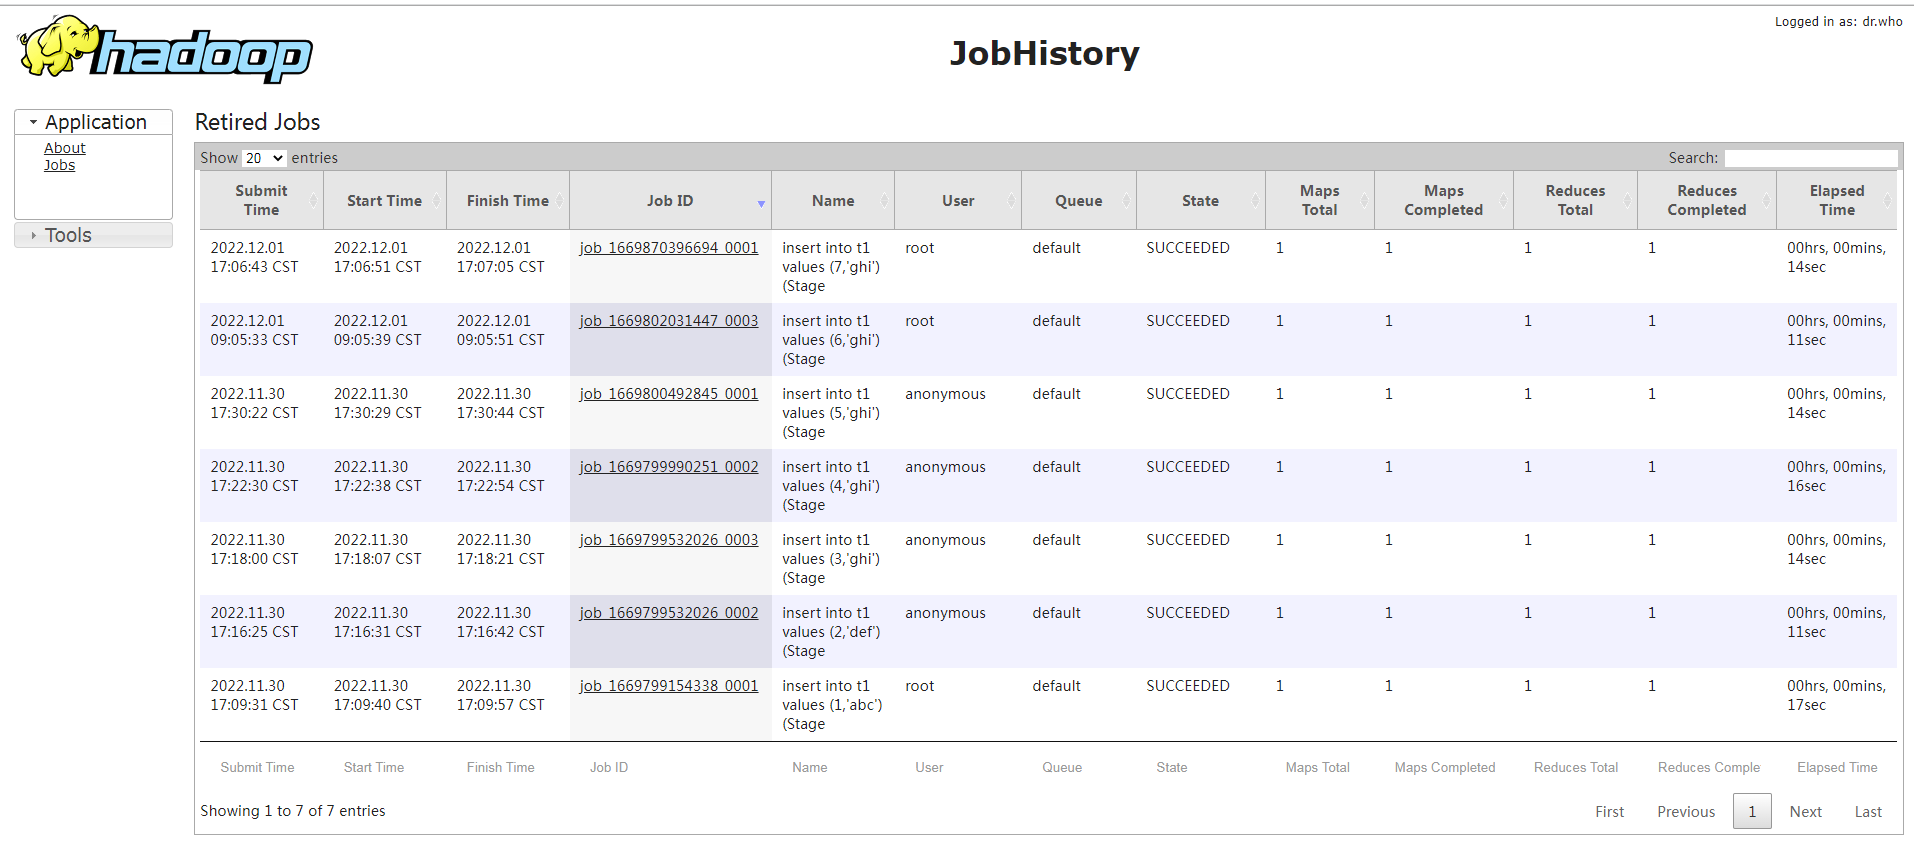Click the First pagination button

pos(1609,812)
